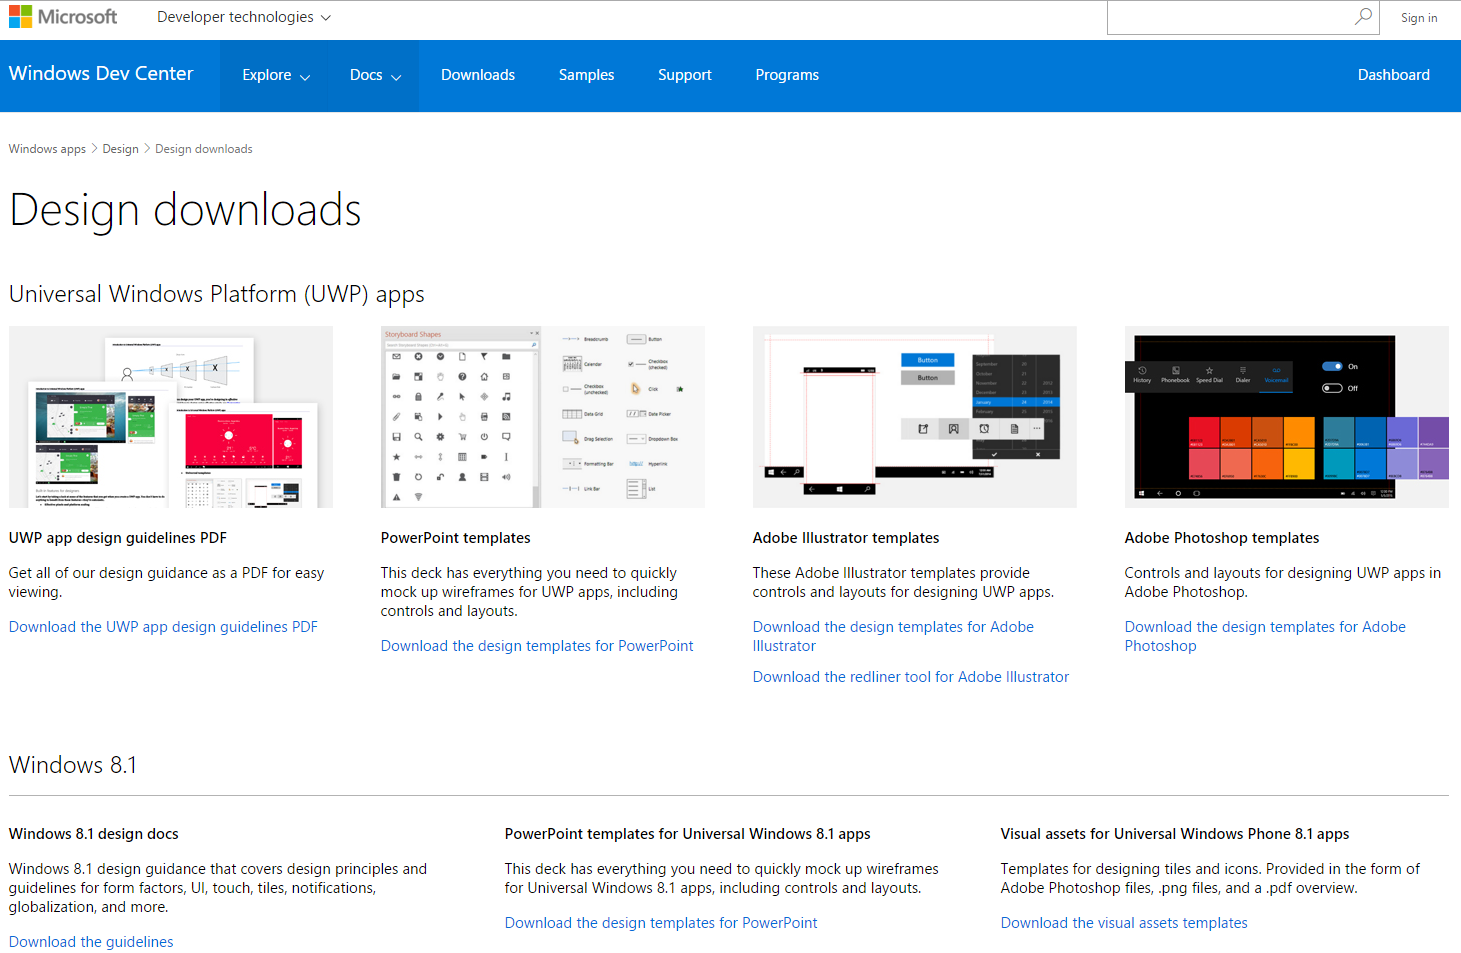Click PowerPoint templates heading
This screenshot has width=1461, height=953.
(x=456, y=538)
